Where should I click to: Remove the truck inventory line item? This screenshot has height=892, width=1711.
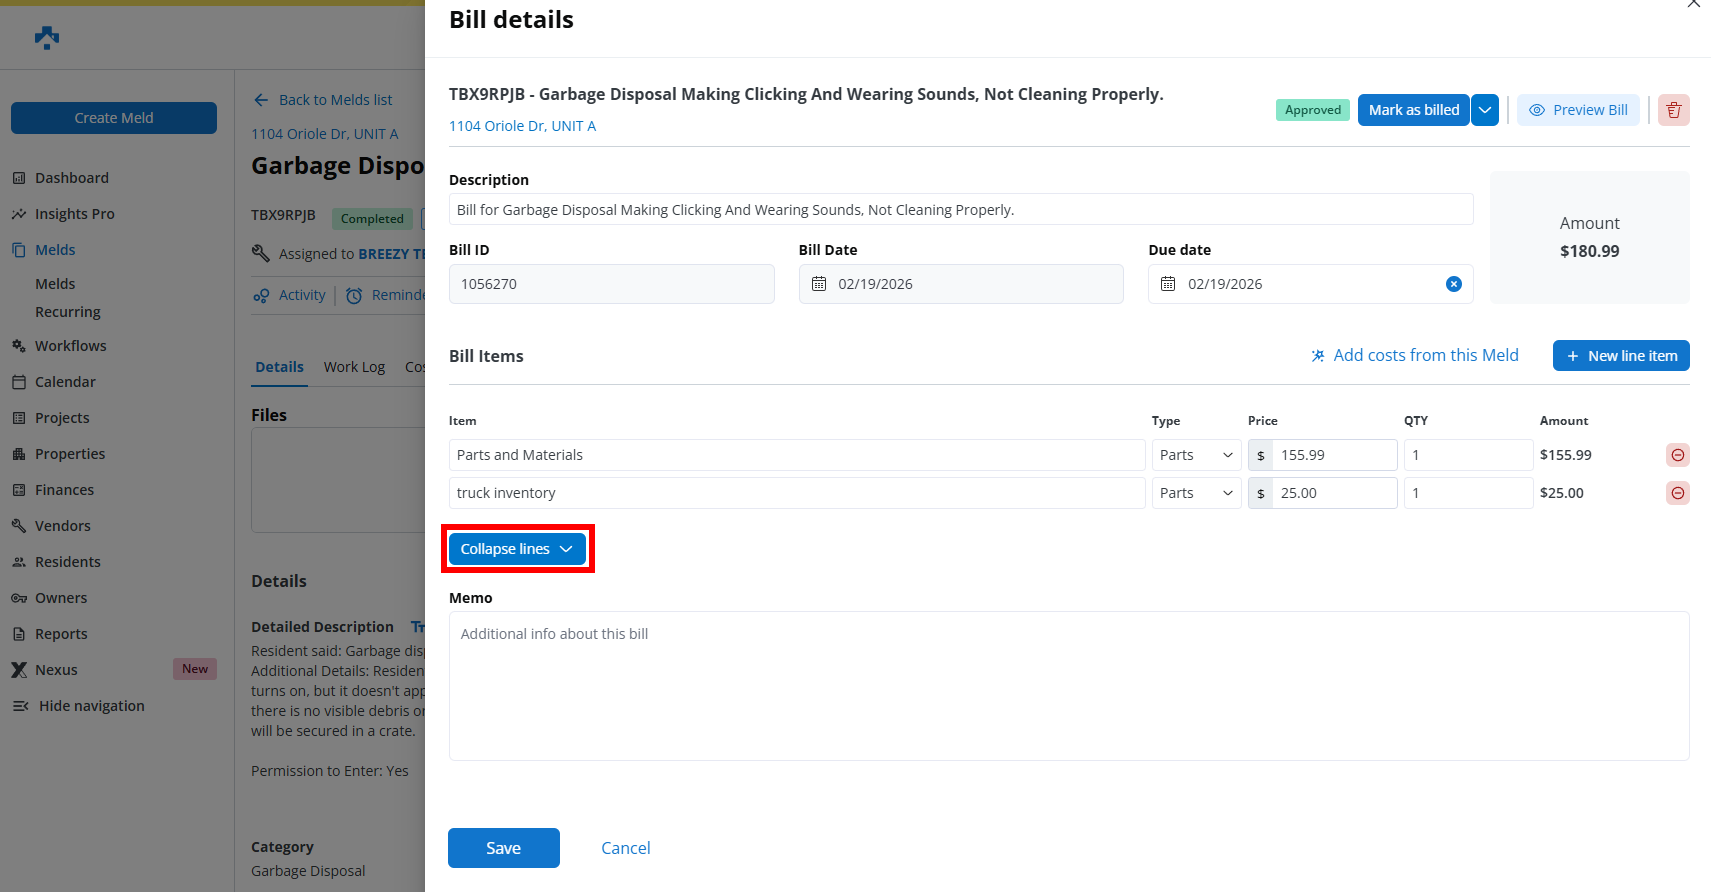[x=1677, y=493]
